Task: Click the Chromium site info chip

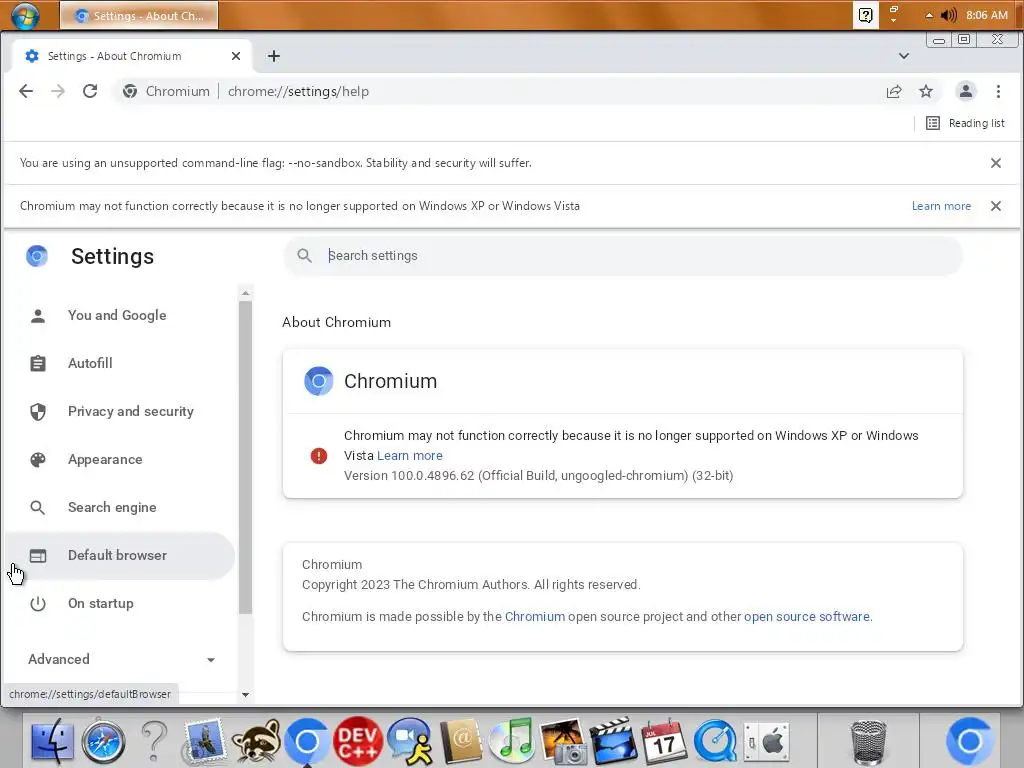Action: 167,91
